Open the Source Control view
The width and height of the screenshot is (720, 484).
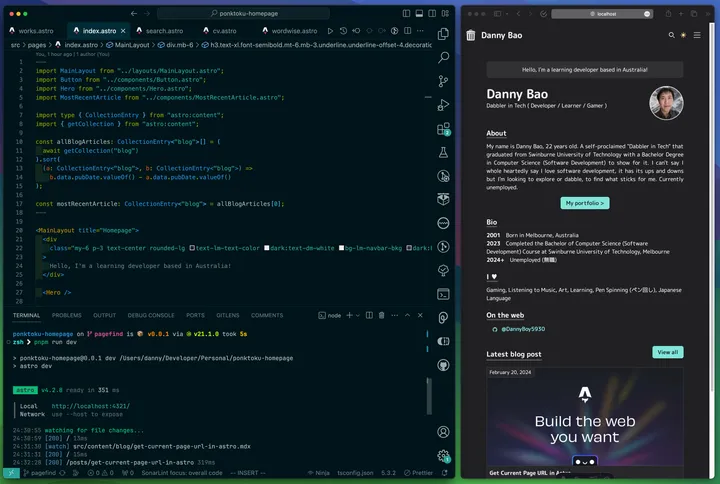443,81
